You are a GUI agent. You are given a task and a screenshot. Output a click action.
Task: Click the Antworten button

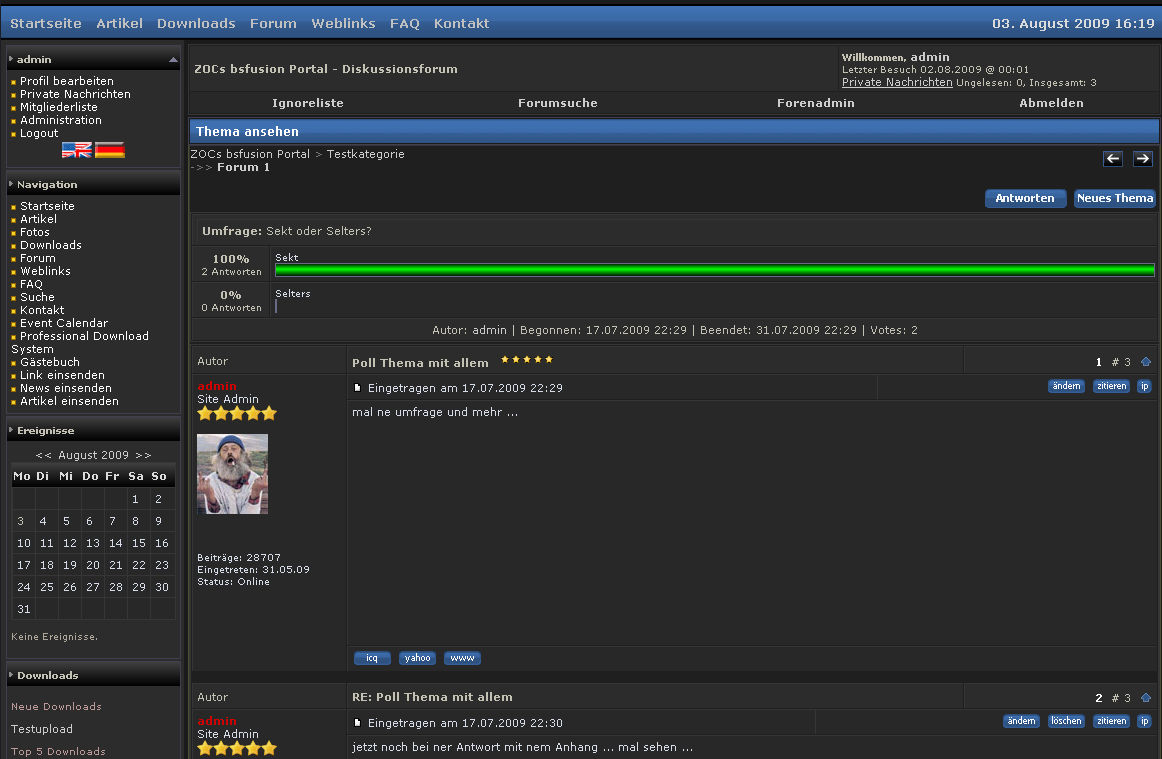pyautogui.click(x=1025, y=198)
